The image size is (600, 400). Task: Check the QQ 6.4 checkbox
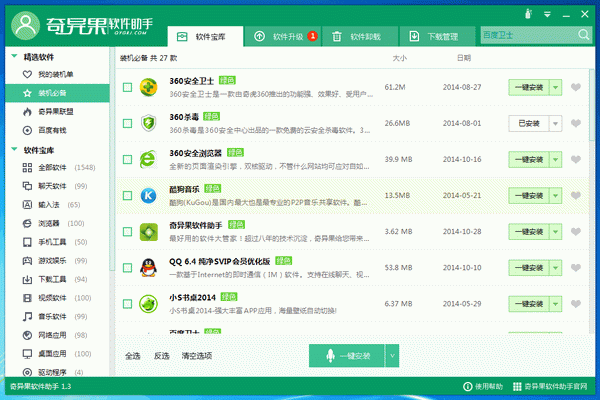coord(127,268)
